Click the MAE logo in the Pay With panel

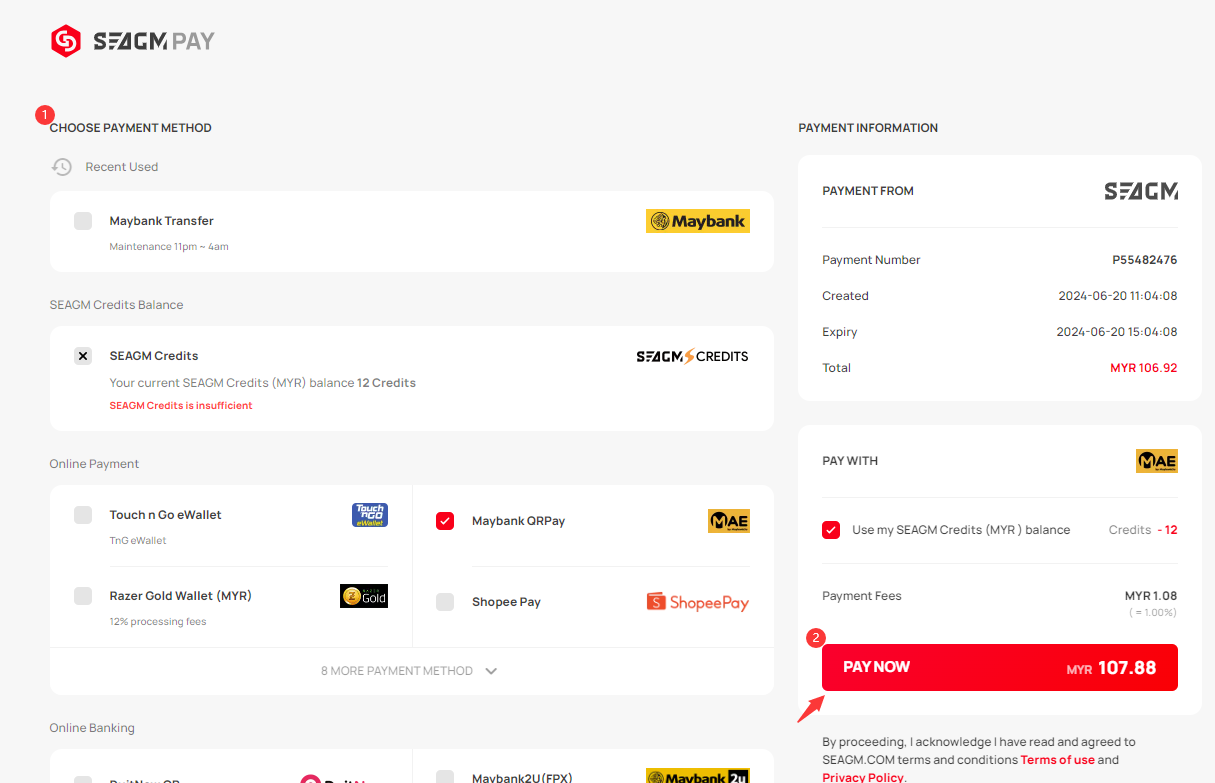click(1157, 461)
